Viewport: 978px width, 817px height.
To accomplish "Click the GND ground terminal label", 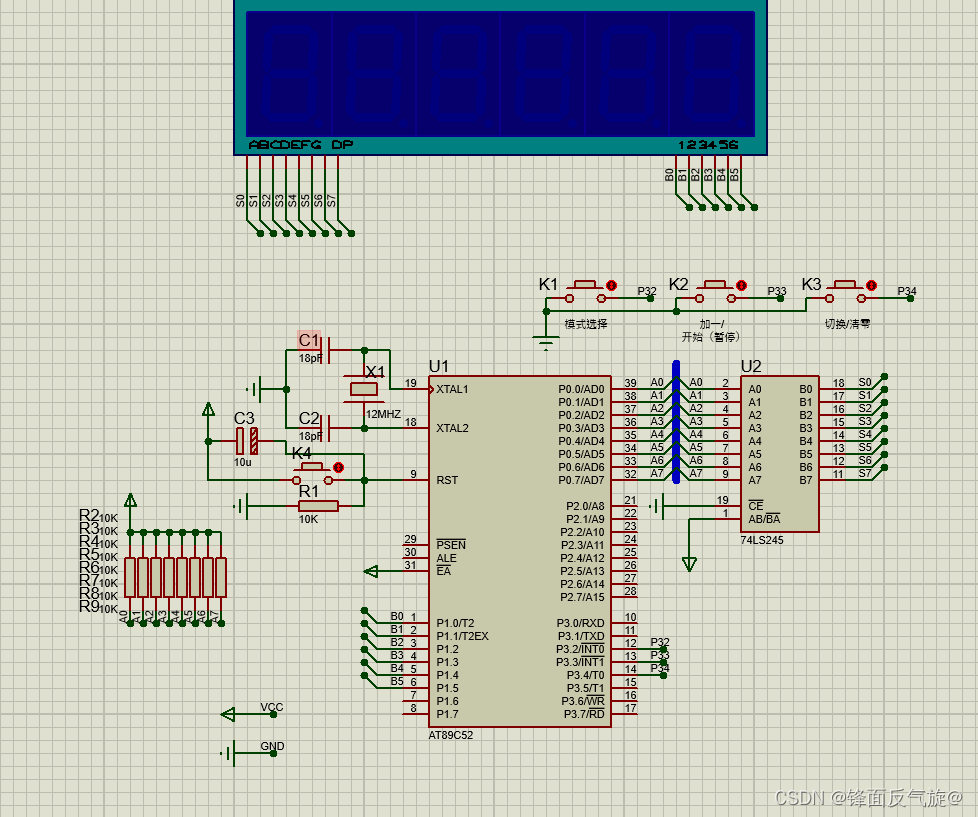I will (272, 746).
